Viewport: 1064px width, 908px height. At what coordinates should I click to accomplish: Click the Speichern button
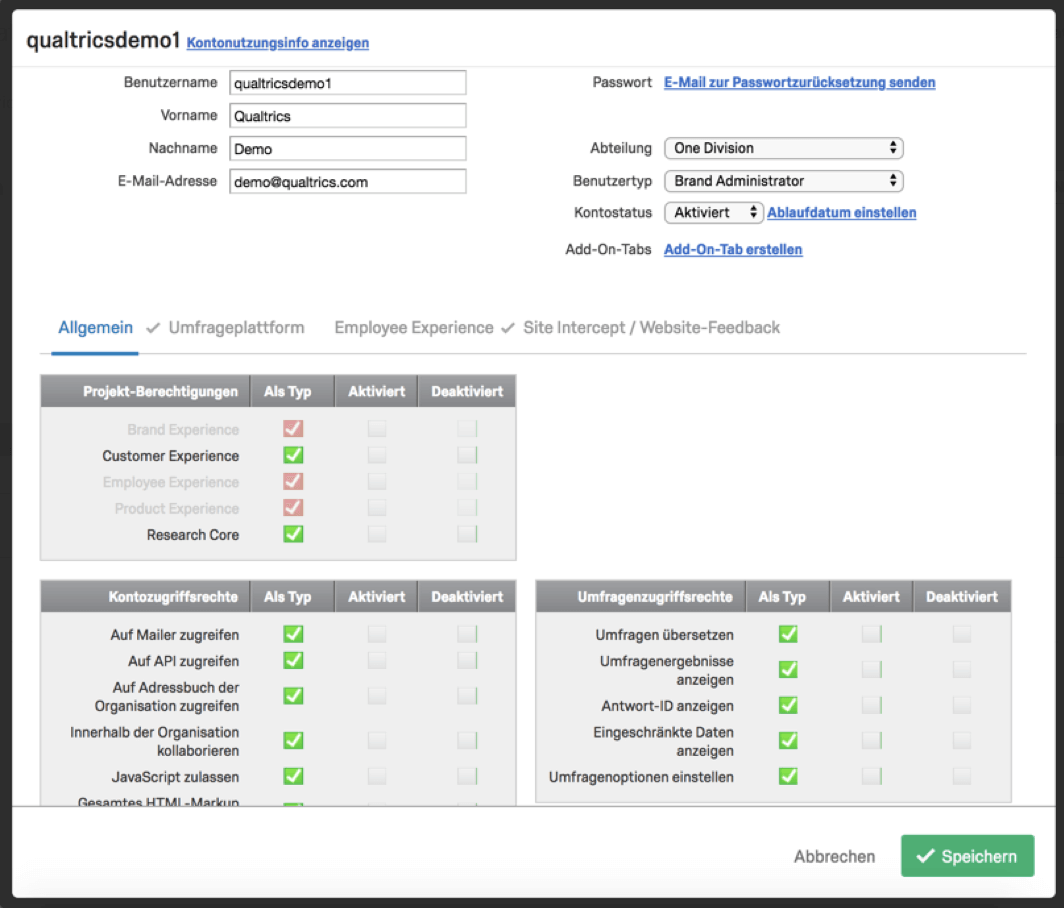point(968,856)
